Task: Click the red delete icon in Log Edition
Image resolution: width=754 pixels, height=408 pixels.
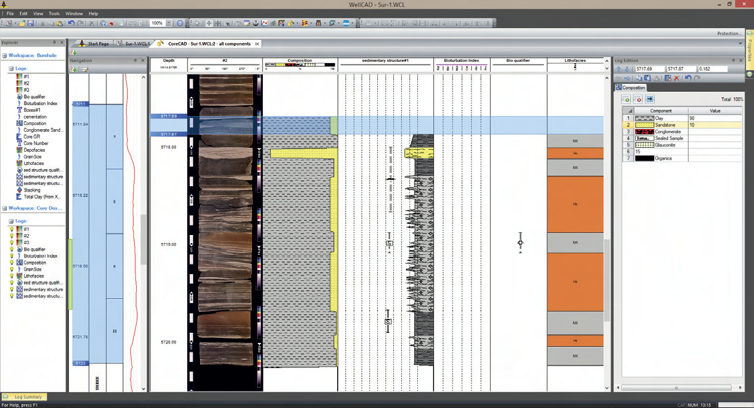Action: tap(677, 78)
